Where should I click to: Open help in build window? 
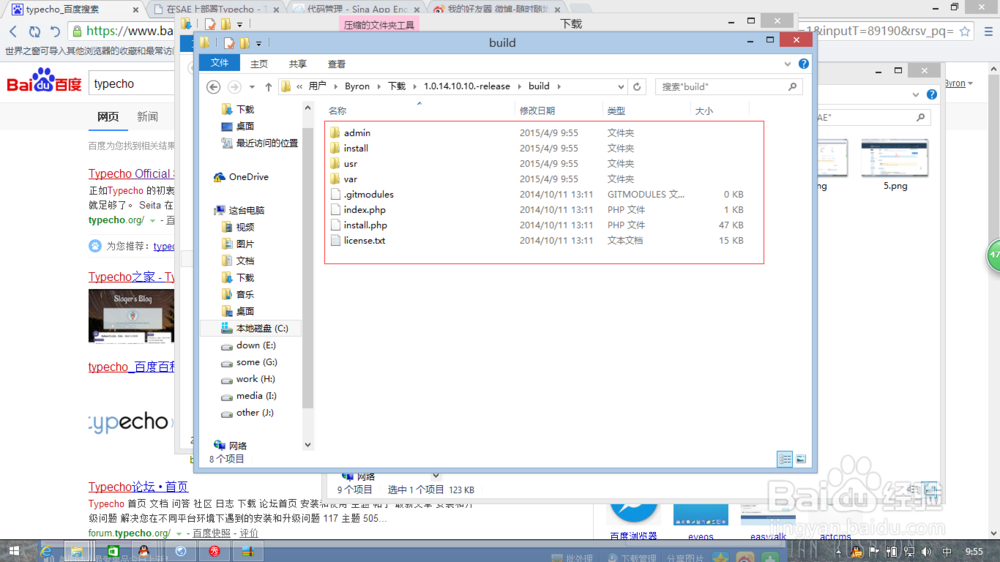[x=804, y=64]
